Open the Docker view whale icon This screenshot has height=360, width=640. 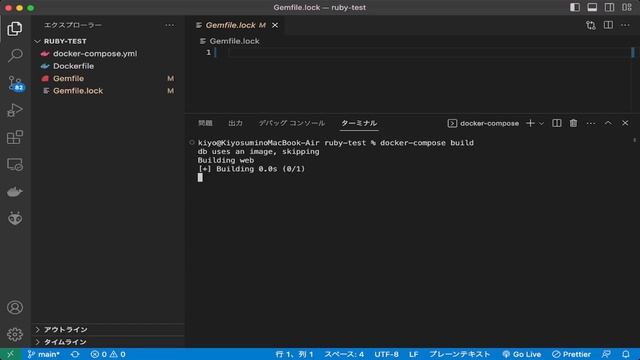click(15, 192)
